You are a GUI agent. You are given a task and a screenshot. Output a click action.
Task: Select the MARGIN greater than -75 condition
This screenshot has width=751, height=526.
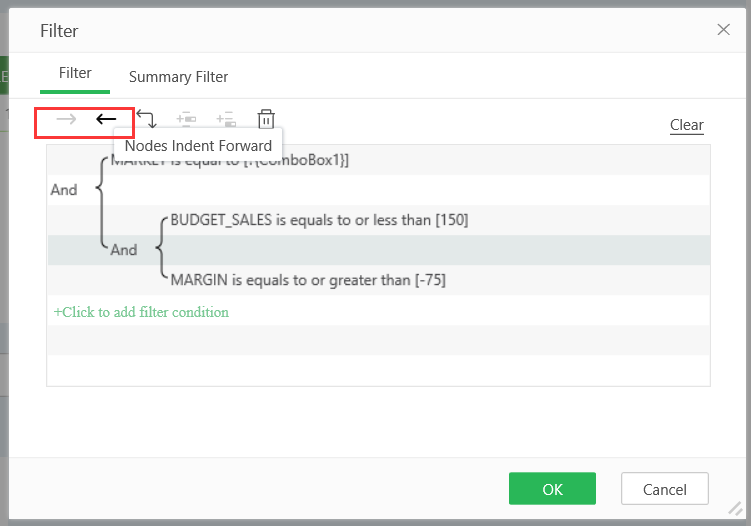click(x=308, y=280)
